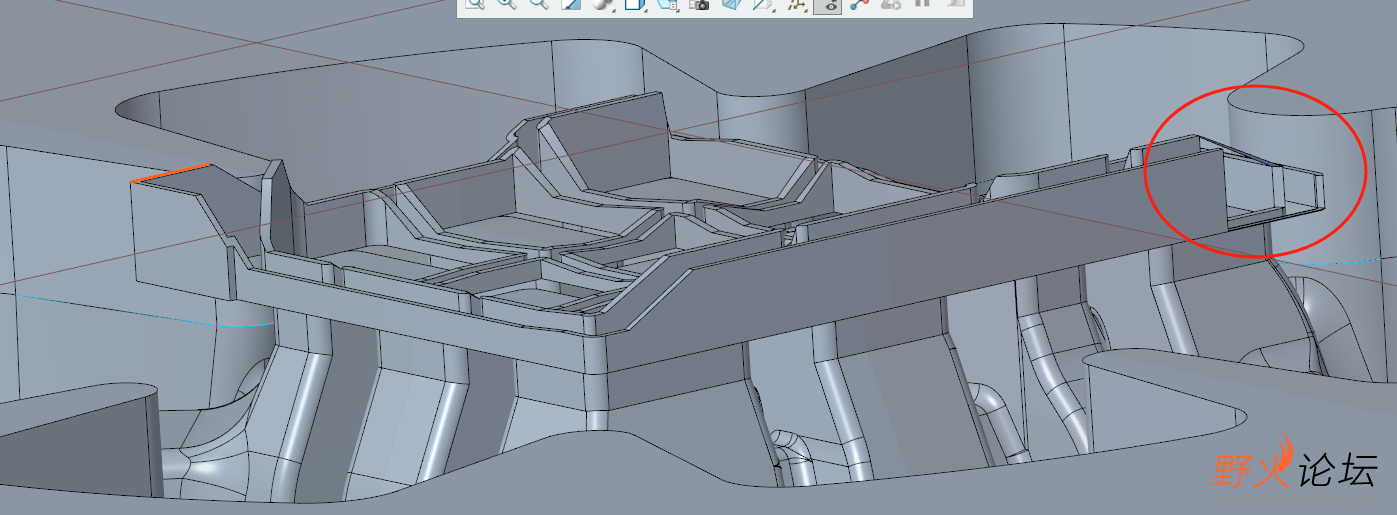This screenshot has width=1397, height=515.
Task: Click the Zoom Out magnifier icon
Action: [x=539, y=4]
